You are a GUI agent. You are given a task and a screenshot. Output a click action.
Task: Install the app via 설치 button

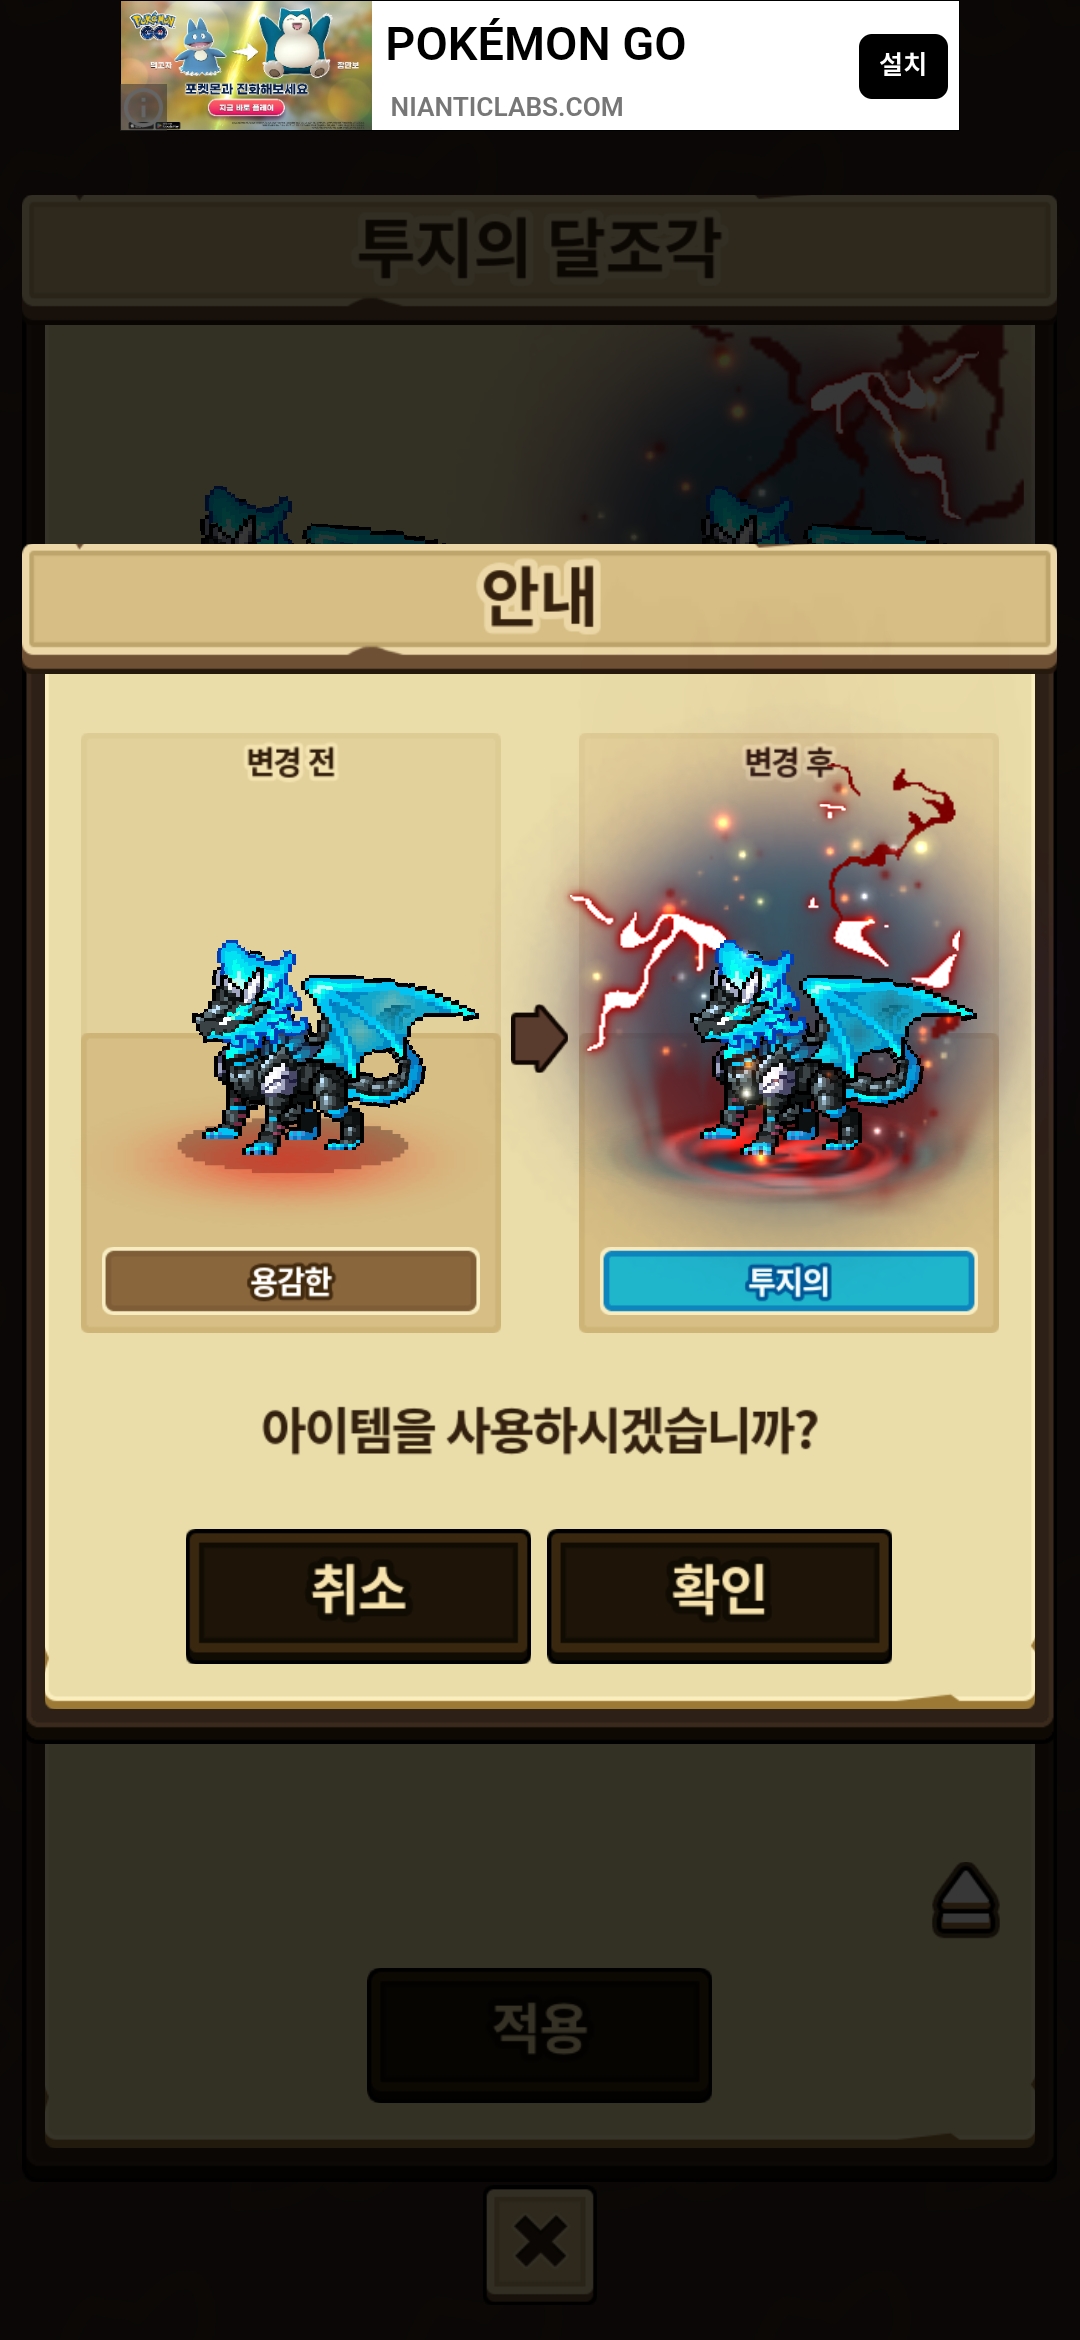click(x=903, y=66)
